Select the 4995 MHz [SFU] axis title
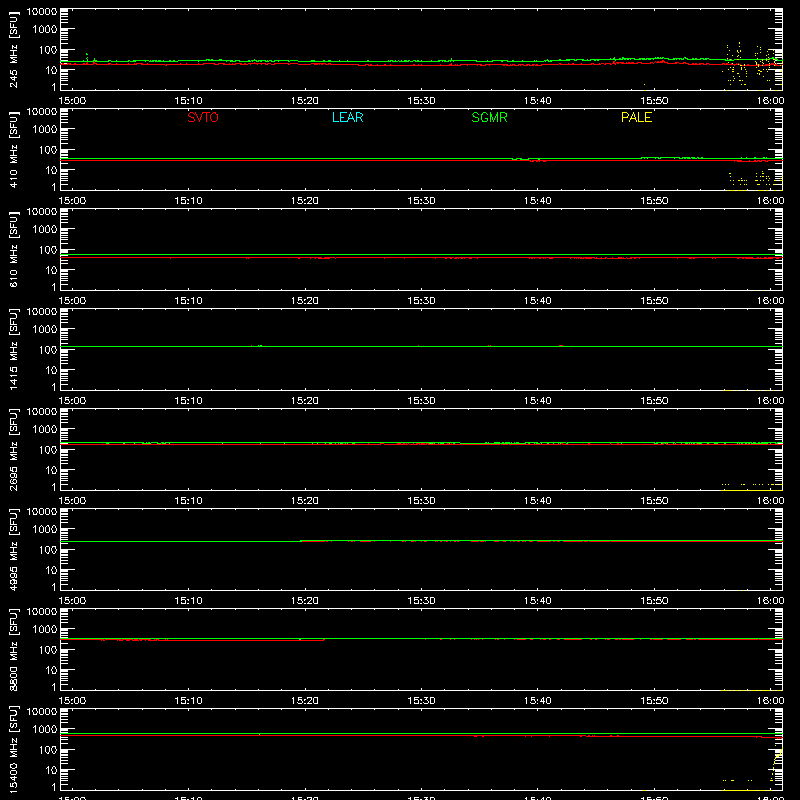Image resolution: width=800 pixels, height=800 pixels. click(x=14, y=549)
